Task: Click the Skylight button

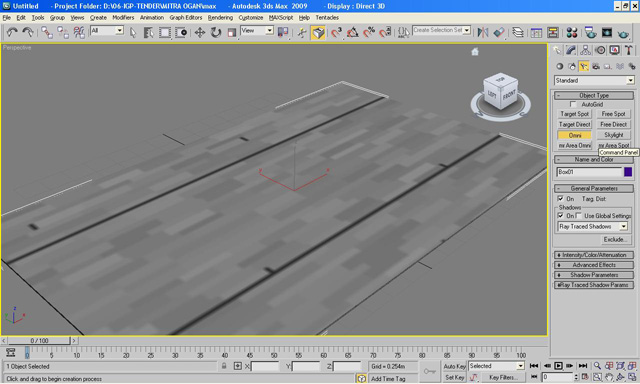Action: click(x=613, y=135)
